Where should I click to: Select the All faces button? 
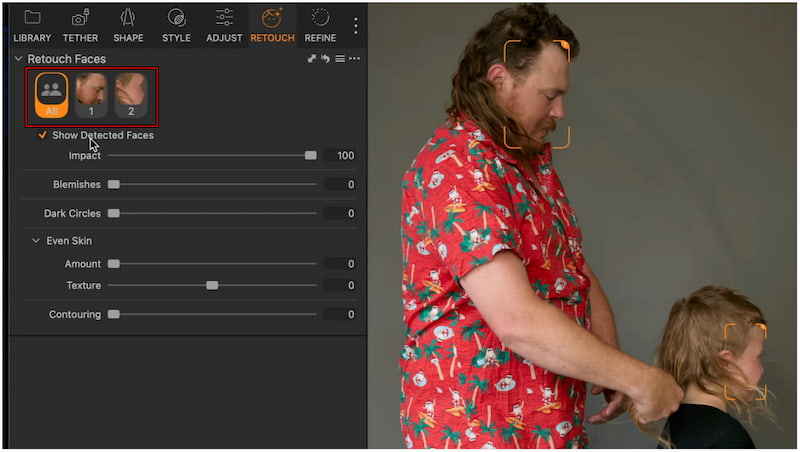pyautogui.click(x=51, y=96)
